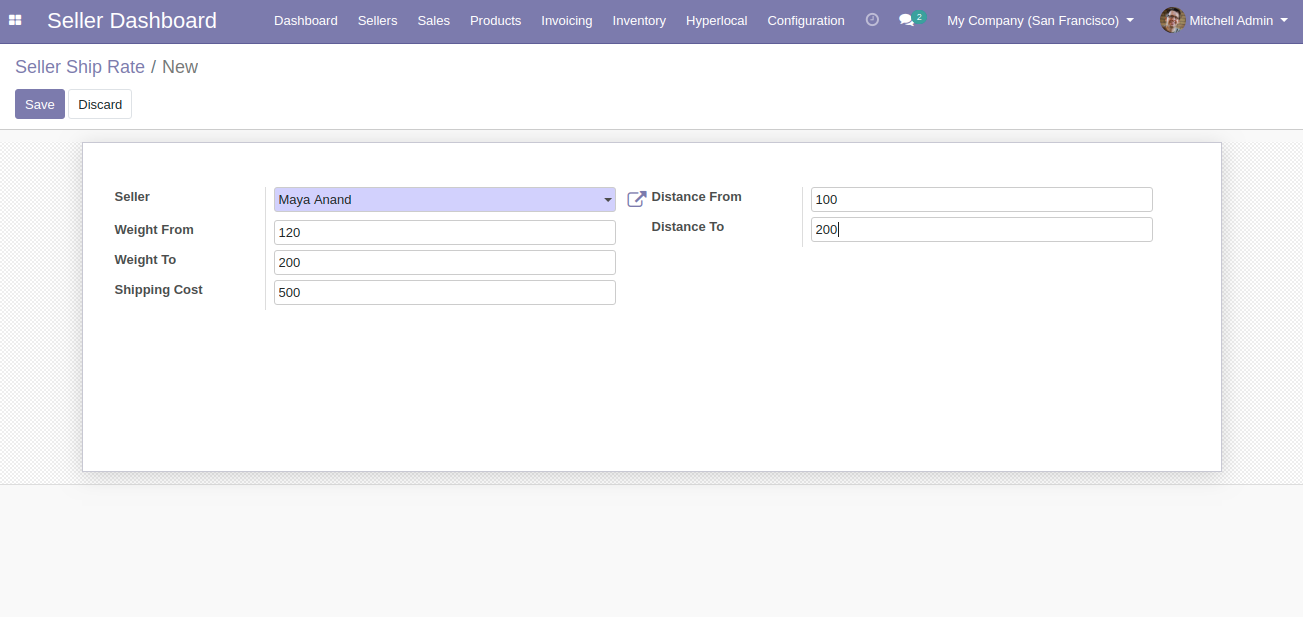Viewport: 1303px width, 617px height.
Task: Click the New breadcrumb text
Action: point(180,67)
